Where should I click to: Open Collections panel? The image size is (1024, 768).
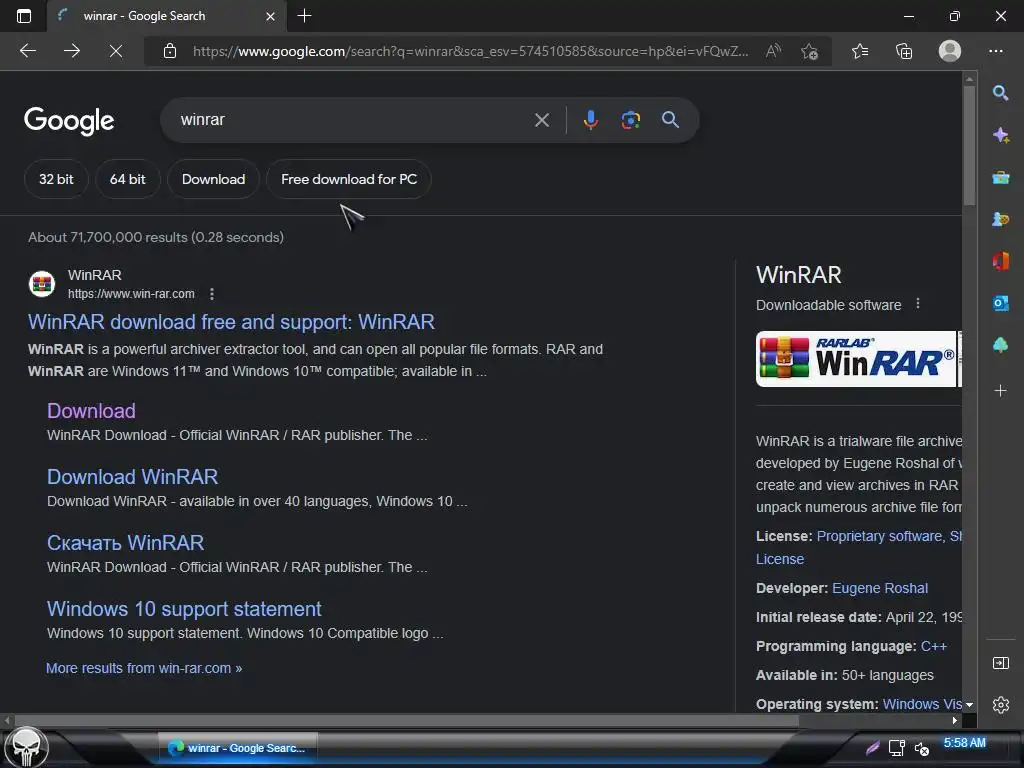[904, 51]
